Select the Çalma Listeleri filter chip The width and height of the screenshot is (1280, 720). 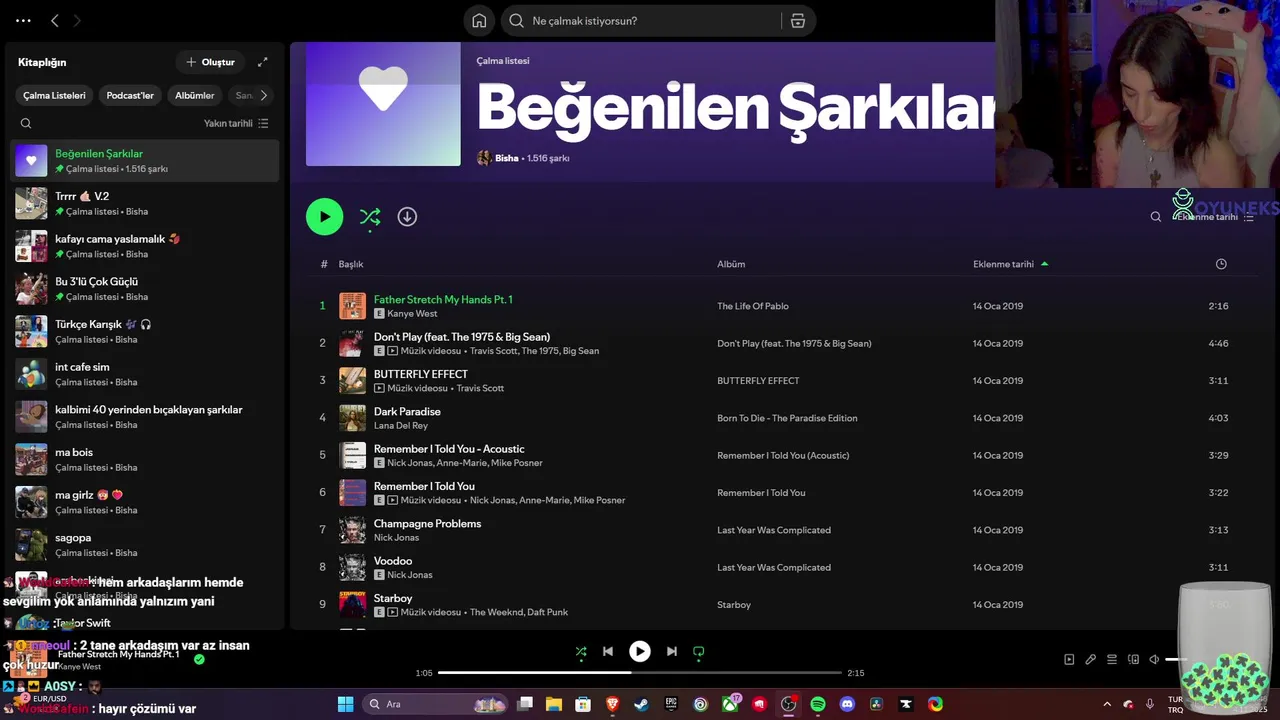point(54,96)
